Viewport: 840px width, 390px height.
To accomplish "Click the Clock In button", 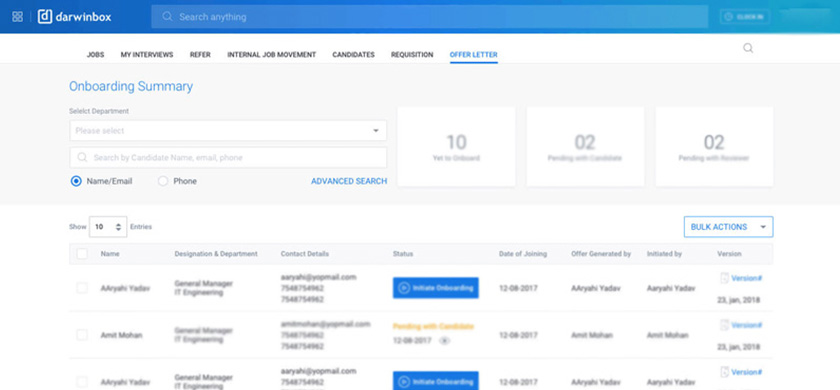I will click(x=745, y=17).
